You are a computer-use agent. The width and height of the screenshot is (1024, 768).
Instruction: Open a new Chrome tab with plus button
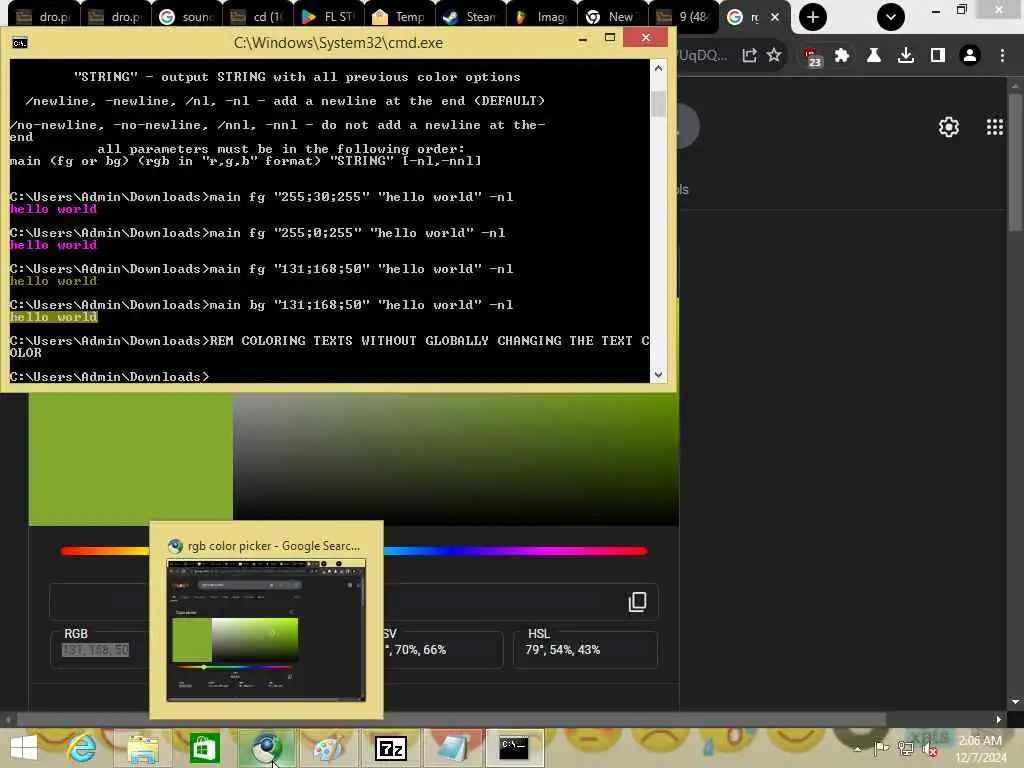(x=812, y=17)
